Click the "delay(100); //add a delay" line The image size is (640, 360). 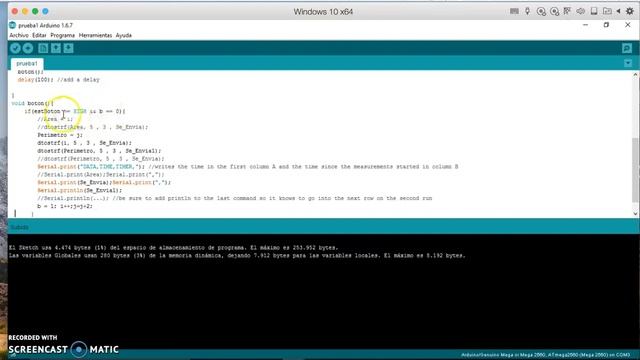click(58, 80)
